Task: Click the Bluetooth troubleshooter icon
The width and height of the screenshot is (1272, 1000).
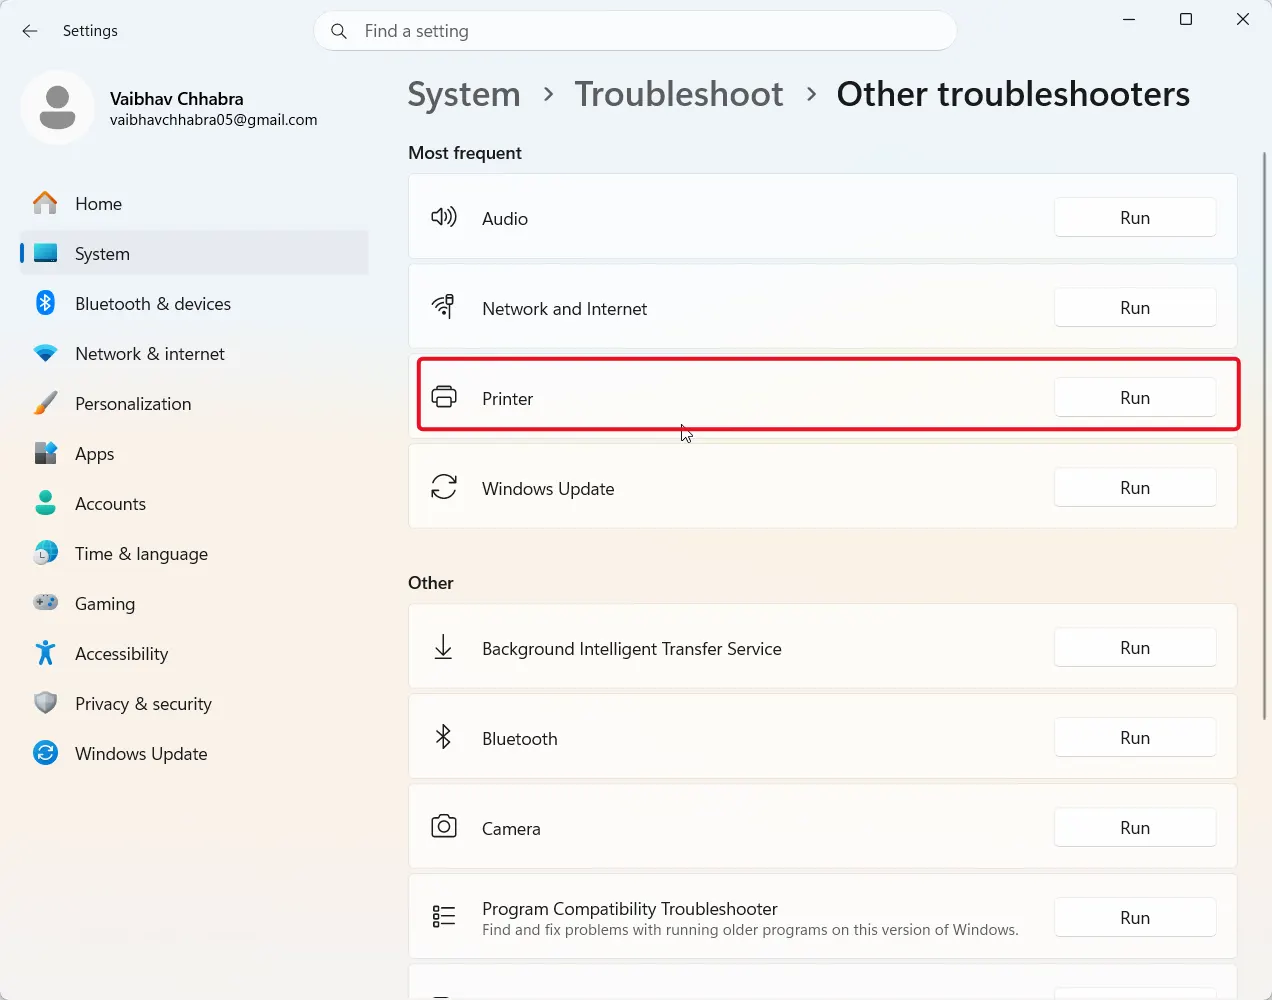Action: pyautogui.click(x=443, y=737)
